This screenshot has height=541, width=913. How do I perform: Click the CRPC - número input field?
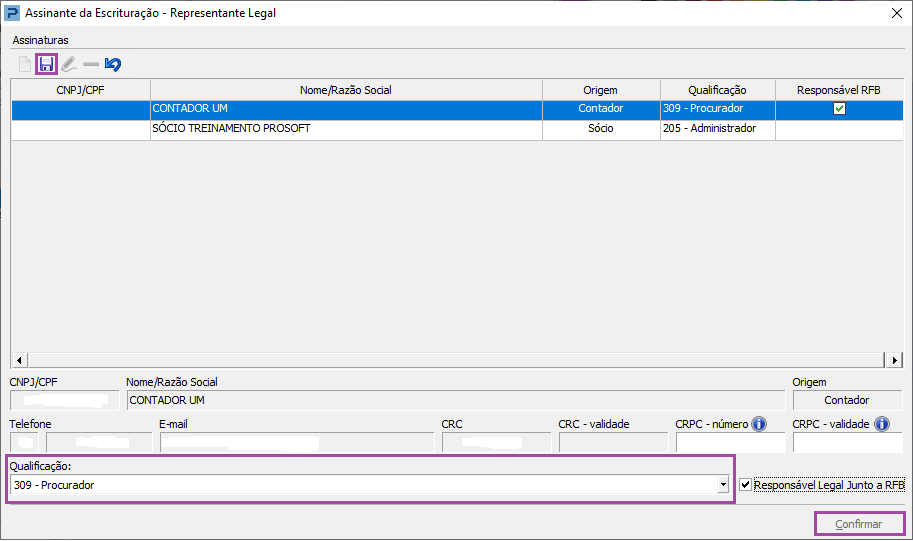tap(730, 442)
